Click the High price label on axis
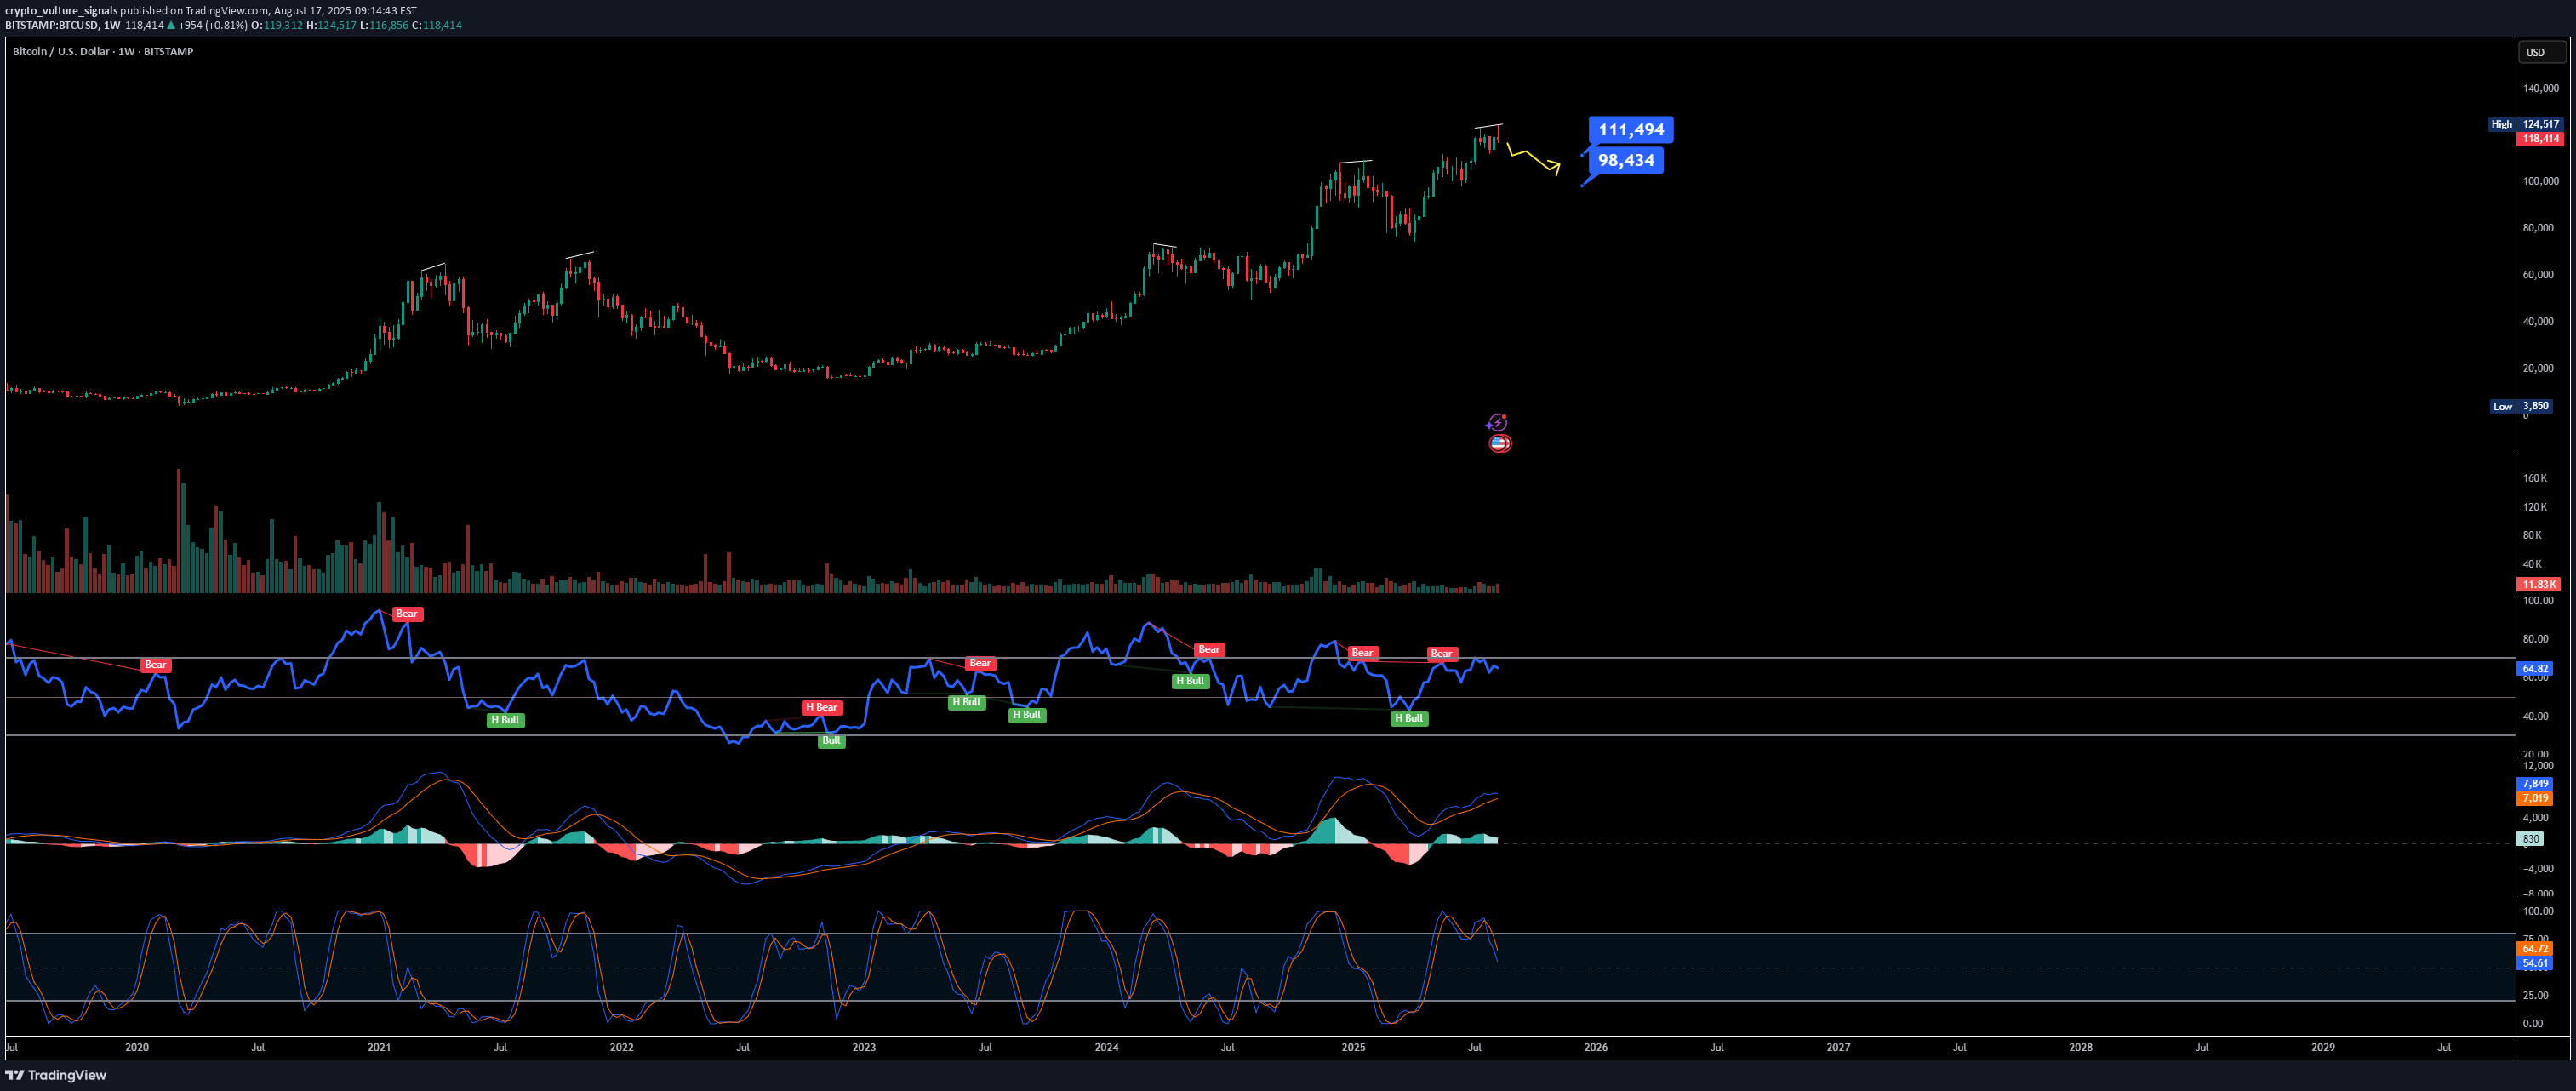The width and height of the screenshot is (2576, 1091). 2501,124
